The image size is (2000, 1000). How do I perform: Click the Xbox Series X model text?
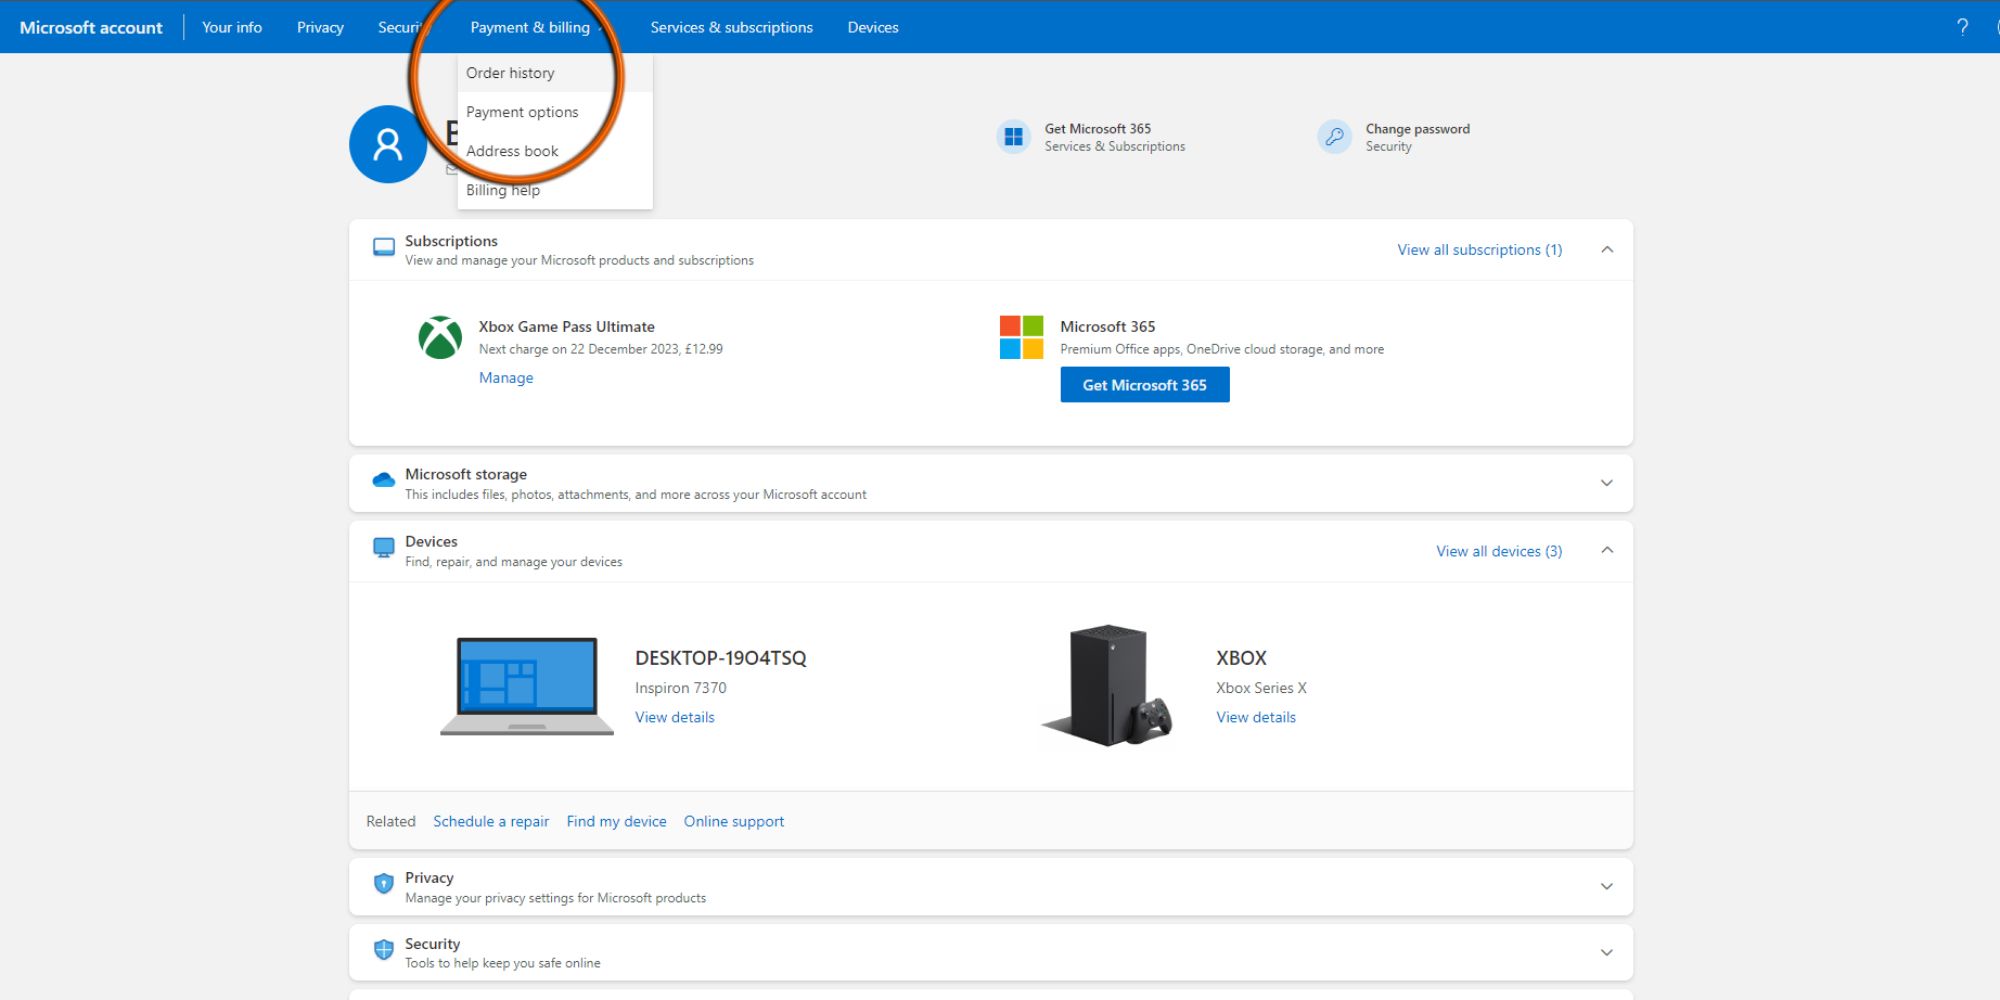pyautogui.click(x=1261, y=688)
